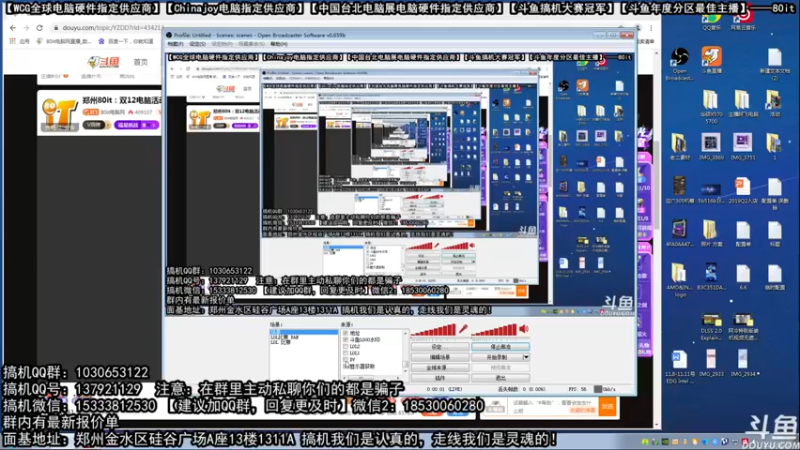Select the 2019Q2入店 presentation file
Image resolution: width=800 pixels, height=450 pixels.
[743, 190]
